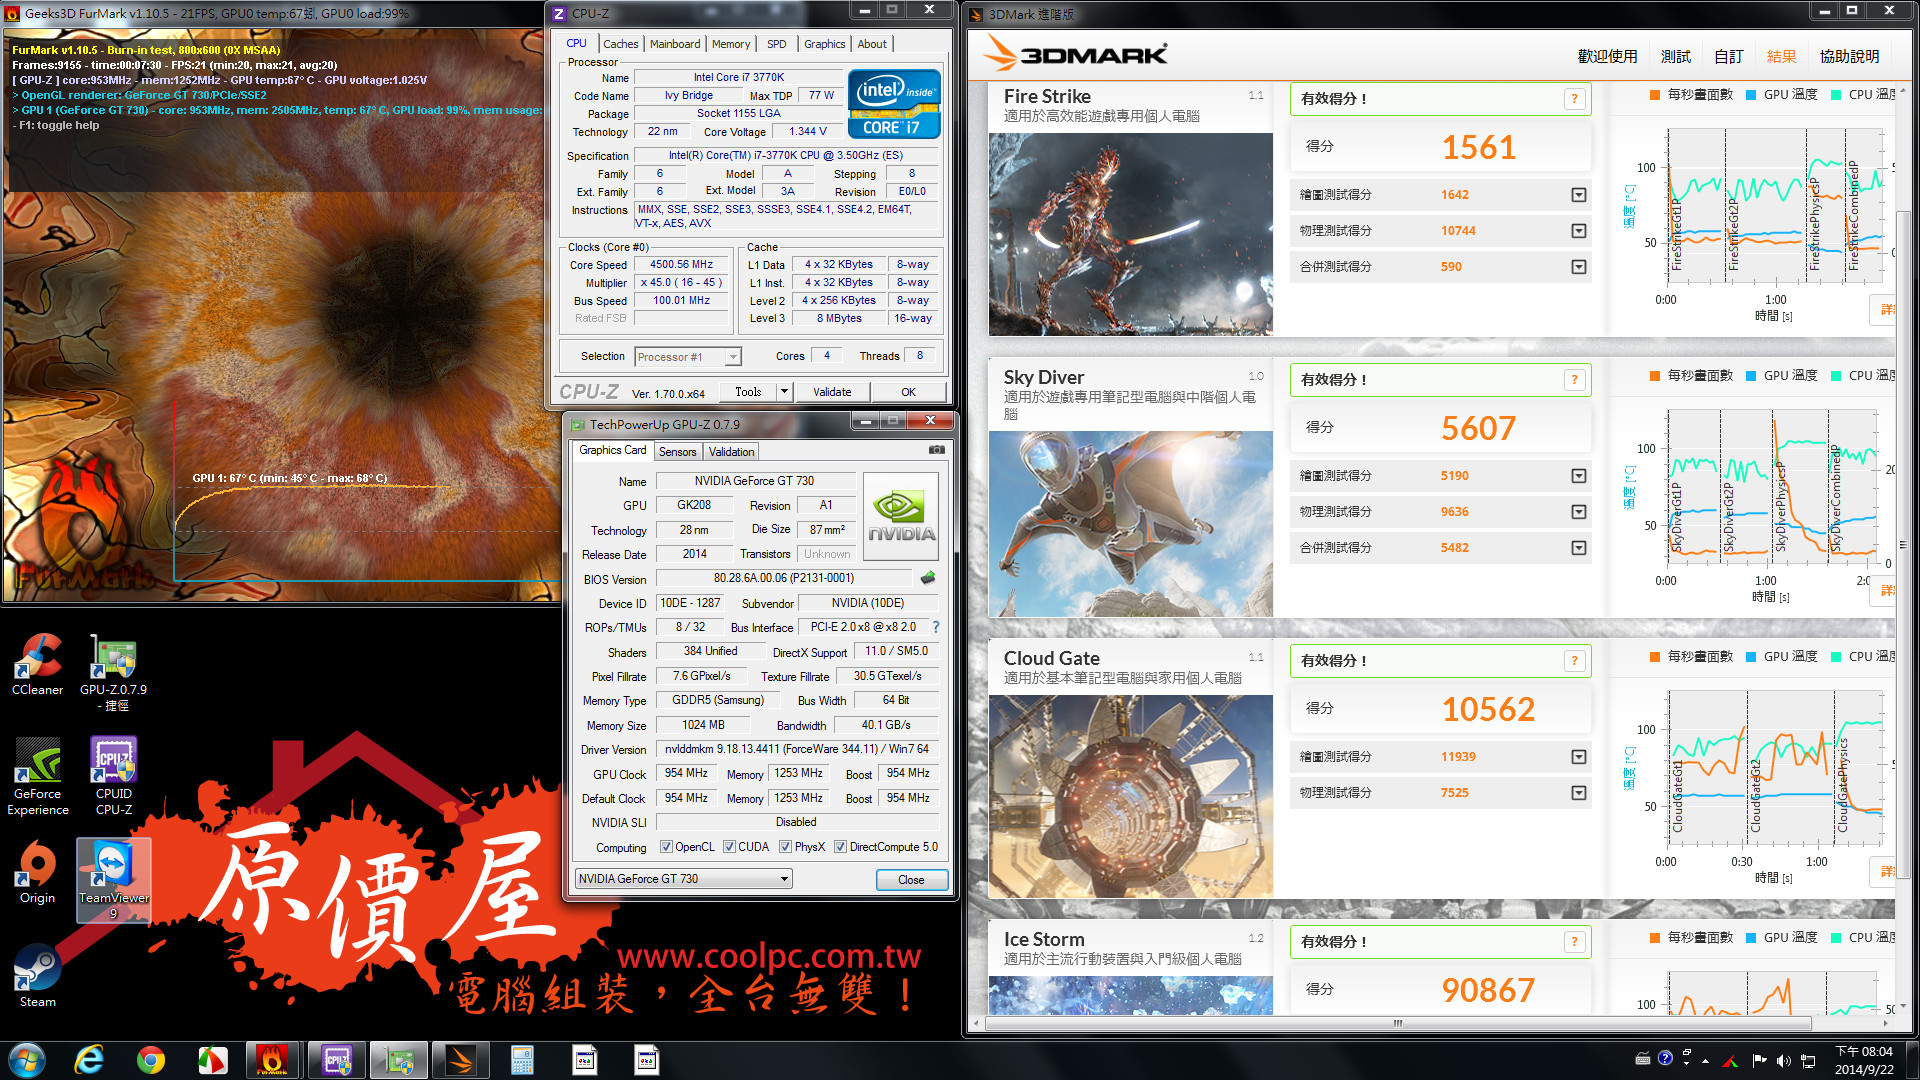Expand the Cloud Gate physics score 7525 row
This screenshot has width=1920, height=1080.
(1578, 793)
